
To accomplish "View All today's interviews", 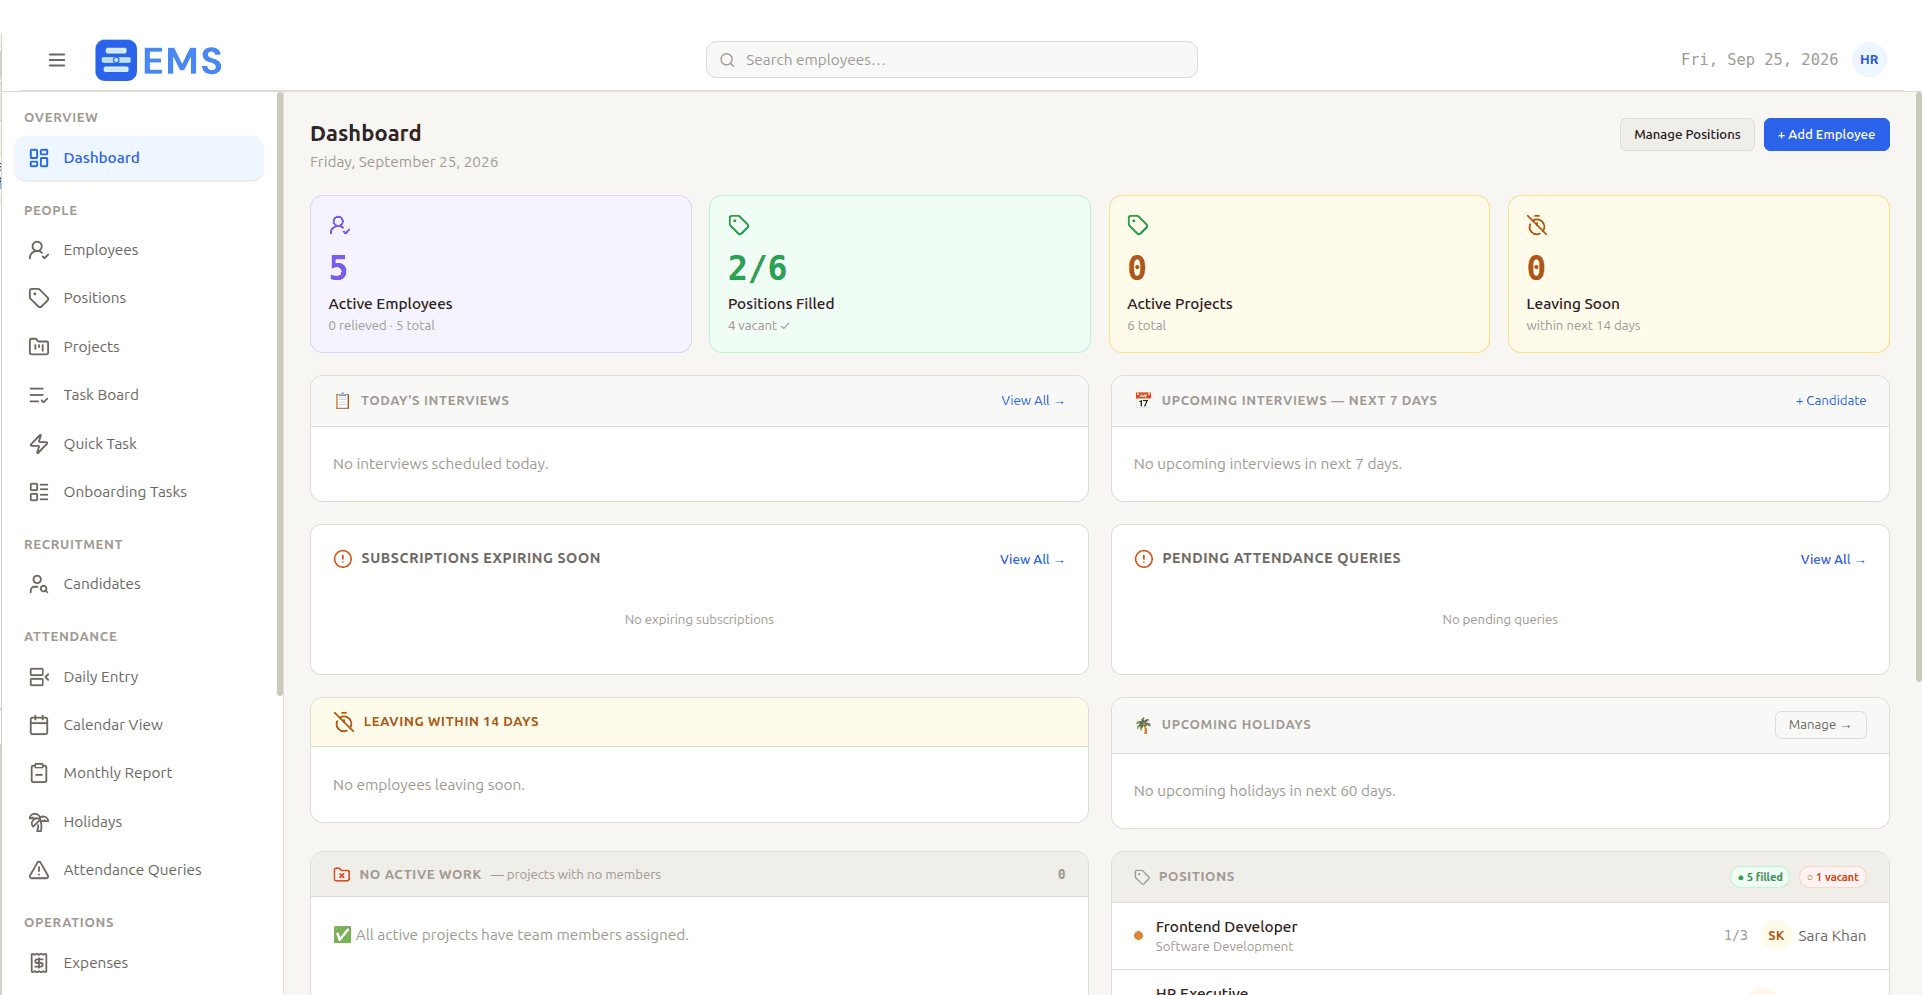I will (1033, 401).
